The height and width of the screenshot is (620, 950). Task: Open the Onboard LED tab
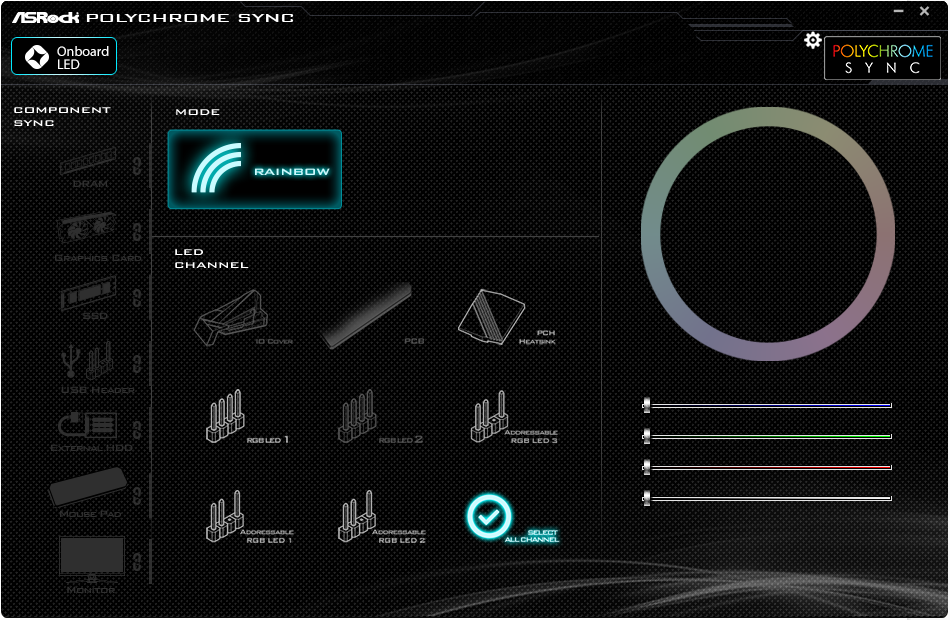[64, 57]
